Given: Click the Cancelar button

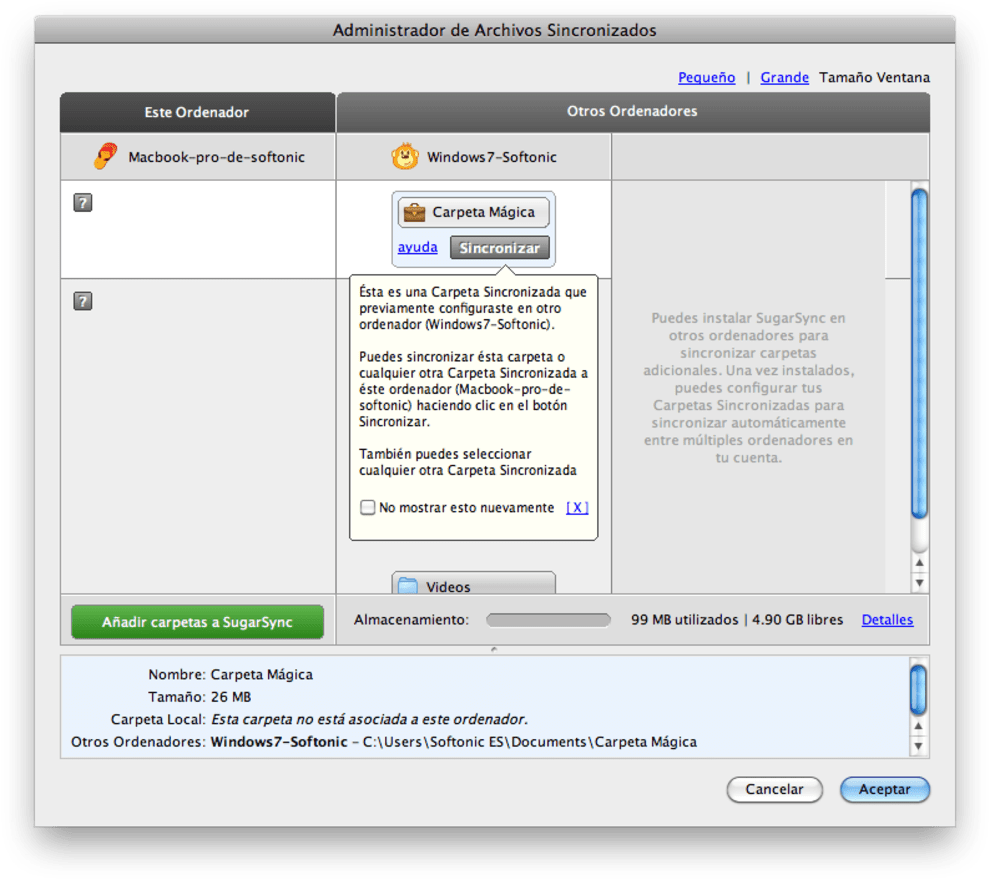Looking at the screenshot, I should coord(775,789).
